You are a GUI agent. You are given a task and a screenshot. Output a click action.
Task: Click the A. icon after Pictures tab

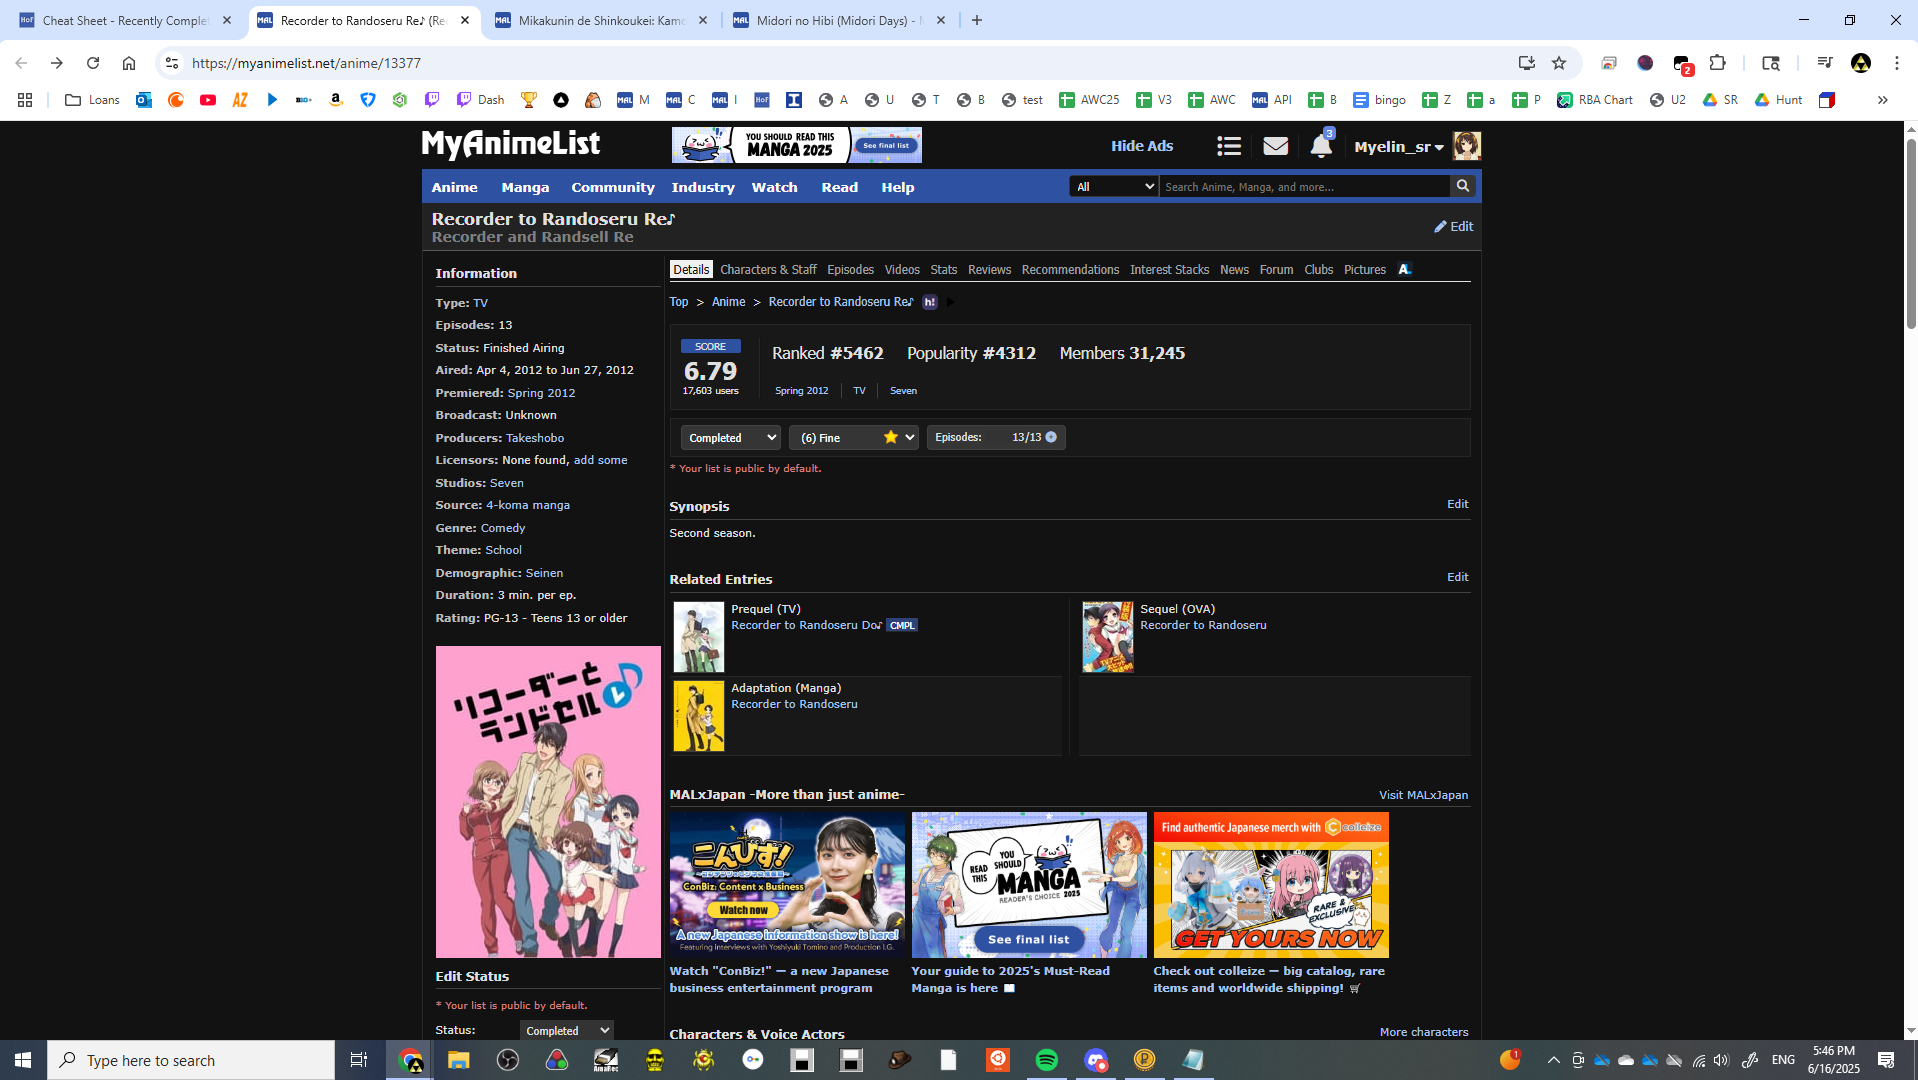pos(1405,269)
